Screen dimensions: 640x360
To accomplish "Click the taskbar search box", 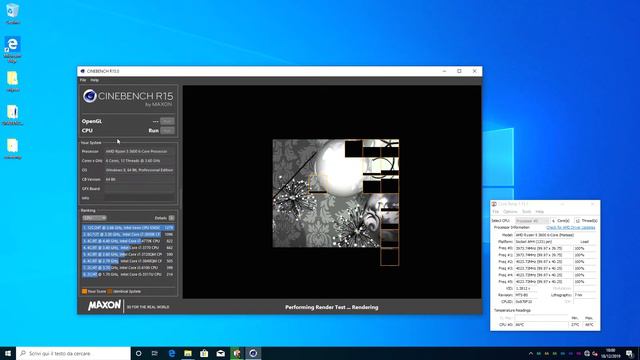I will pos(73,353).
